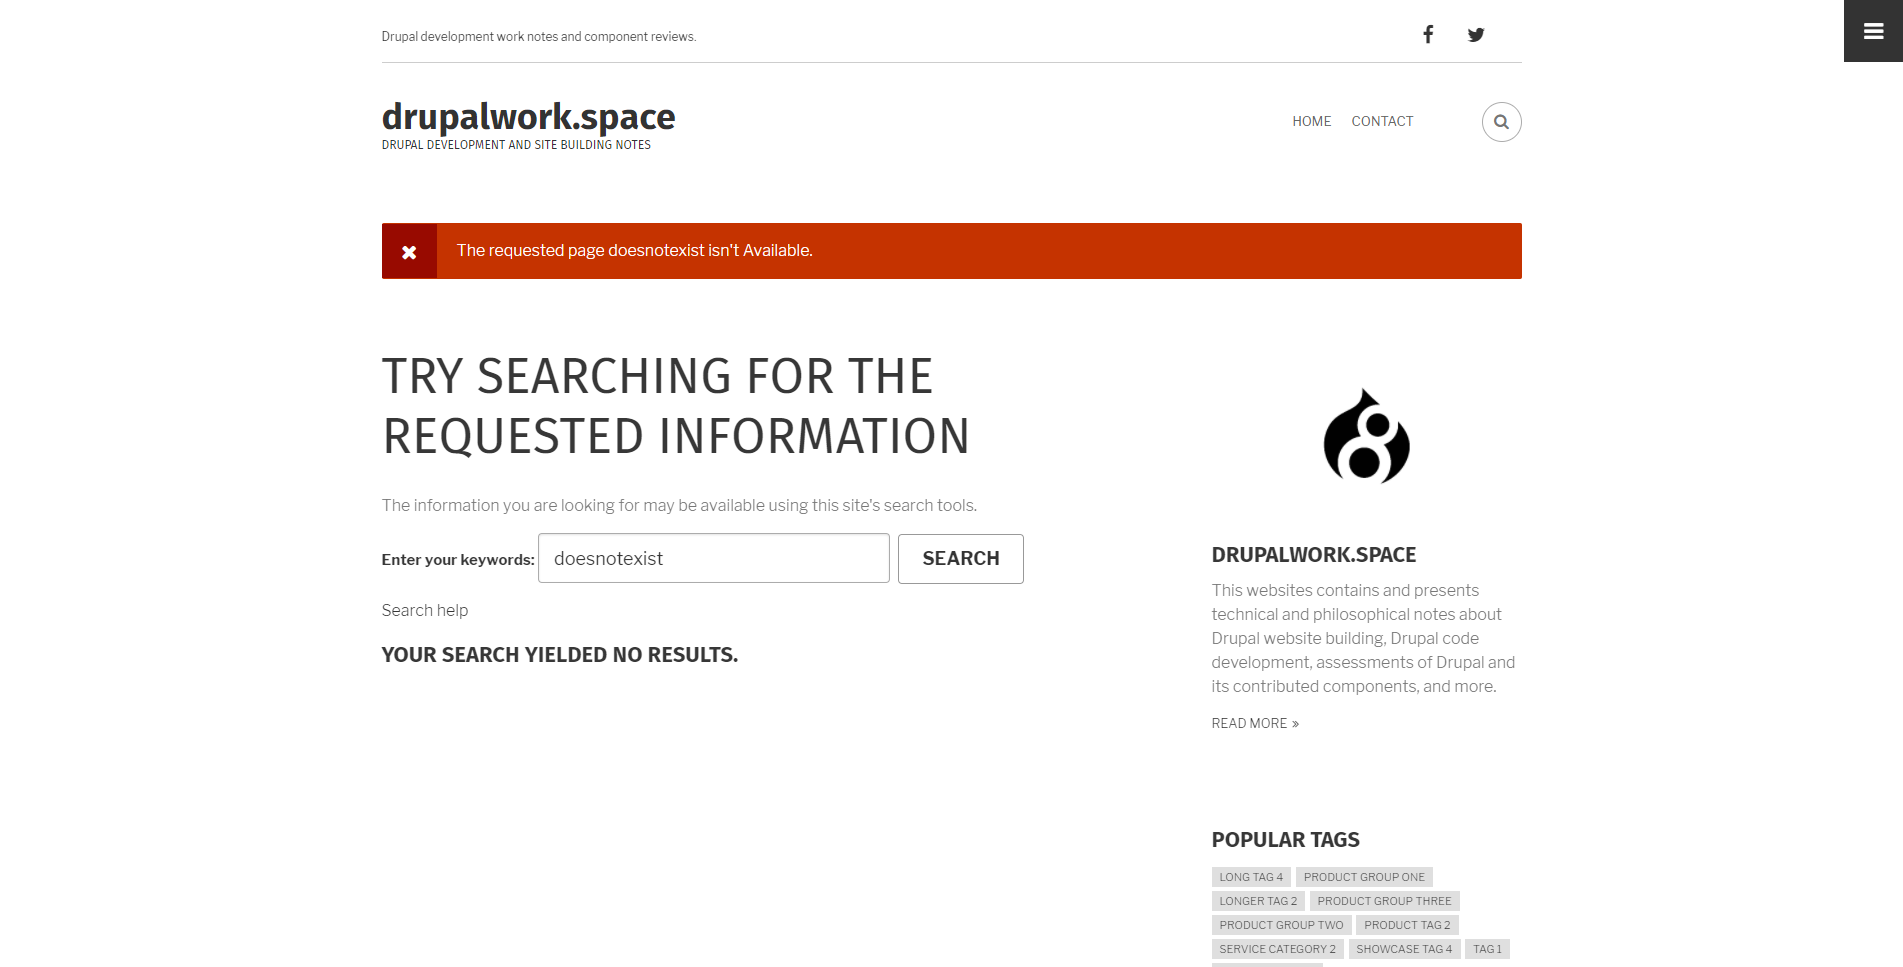Click the error X icon in red banner
Image resolution: width=1903 pixels, height=967 pixels.
409,252
